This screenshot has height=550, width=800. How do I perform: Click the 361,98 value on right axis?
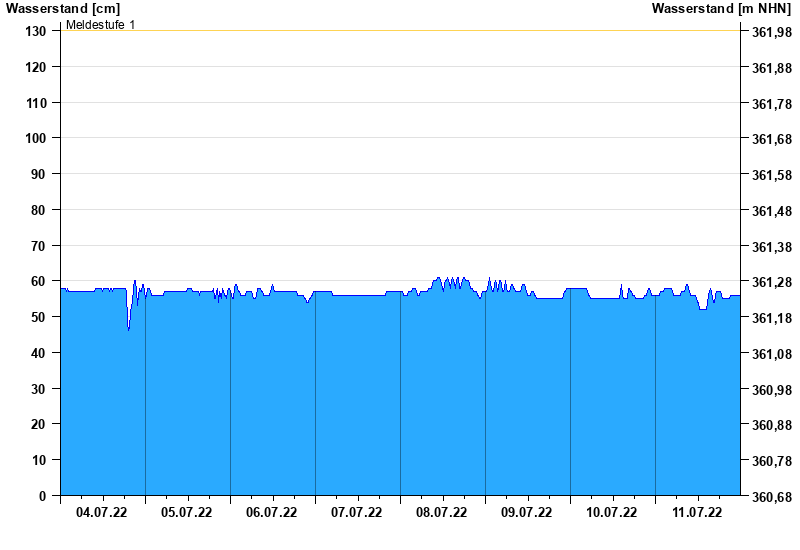tap(772, 32)
